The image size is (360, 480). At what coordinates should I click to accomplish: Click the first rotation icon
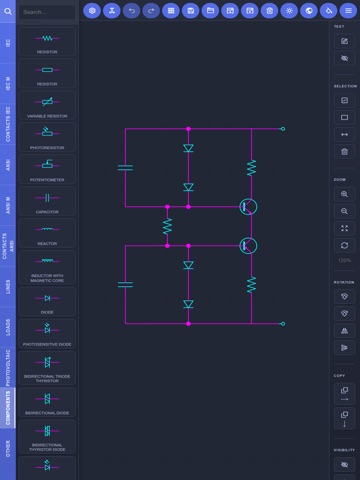pyautogui.click(x=344, y=296)
